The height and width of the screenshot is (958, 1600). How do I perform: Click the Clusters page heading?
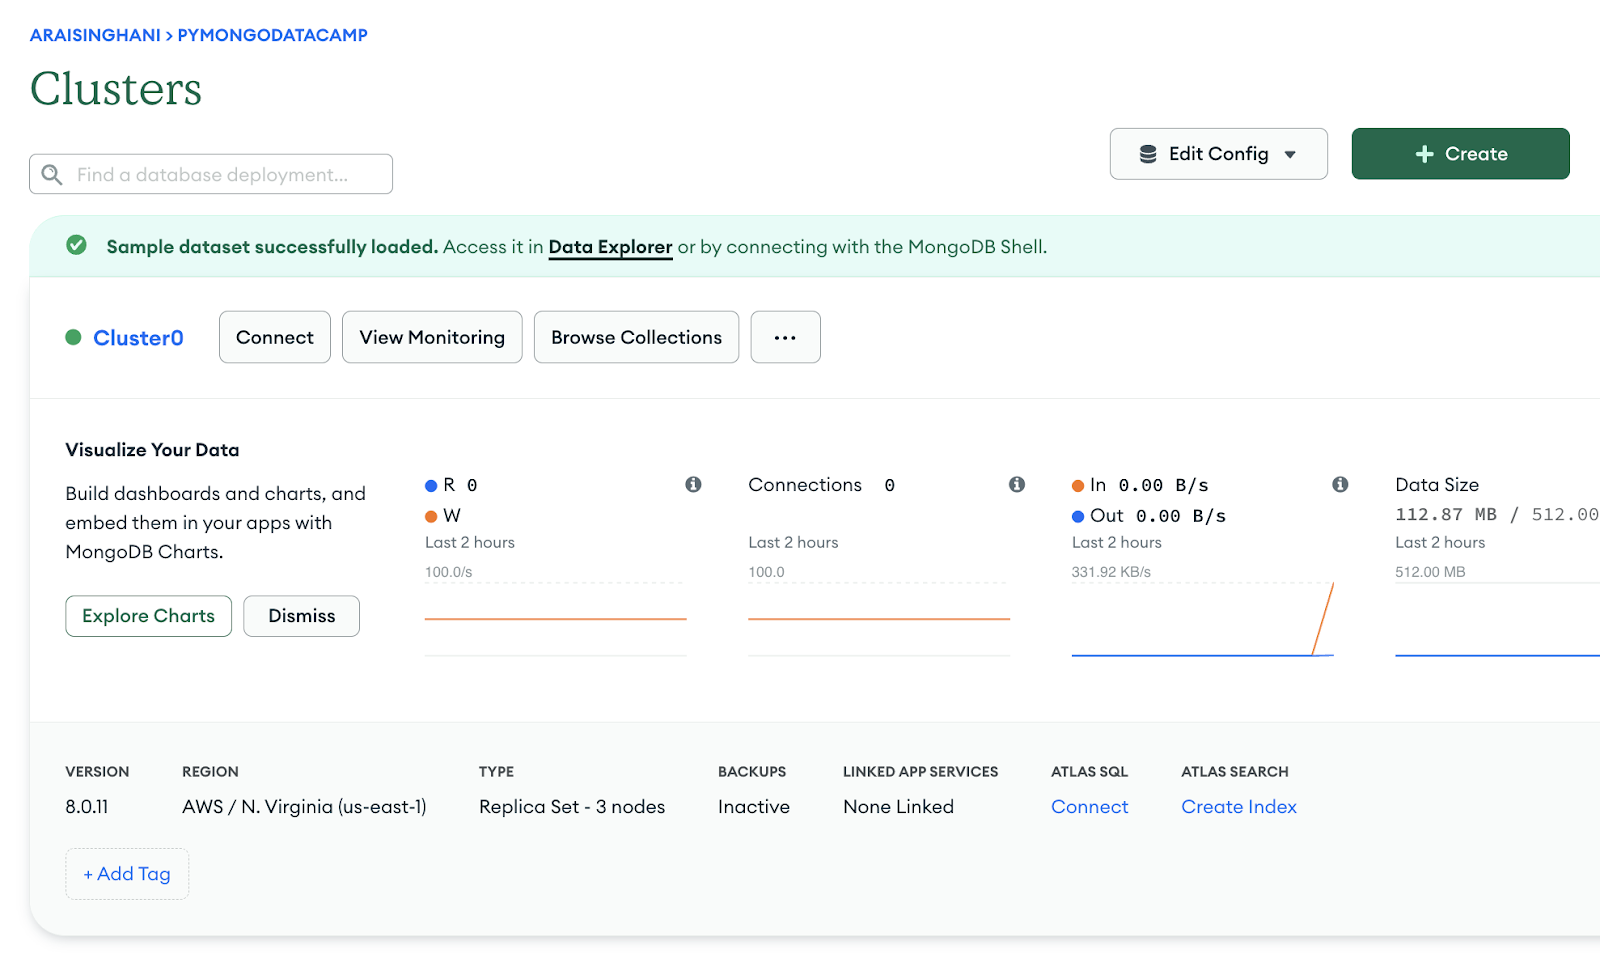[116, 89]
